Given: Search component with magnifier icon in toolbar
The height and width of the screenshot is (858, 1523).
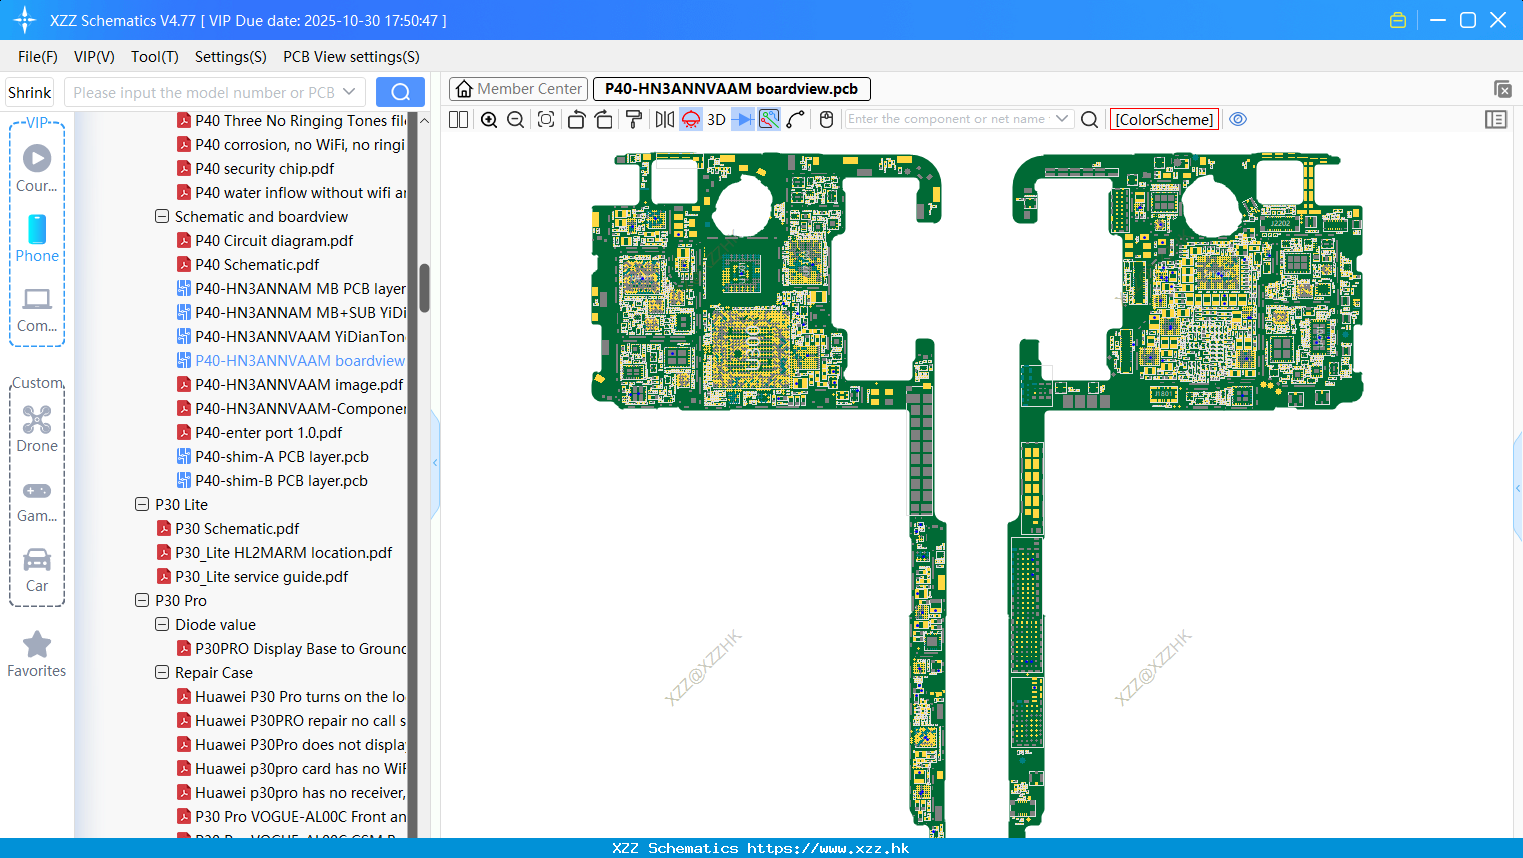Looking at the screenshot, I should (x=1090, y=119).
